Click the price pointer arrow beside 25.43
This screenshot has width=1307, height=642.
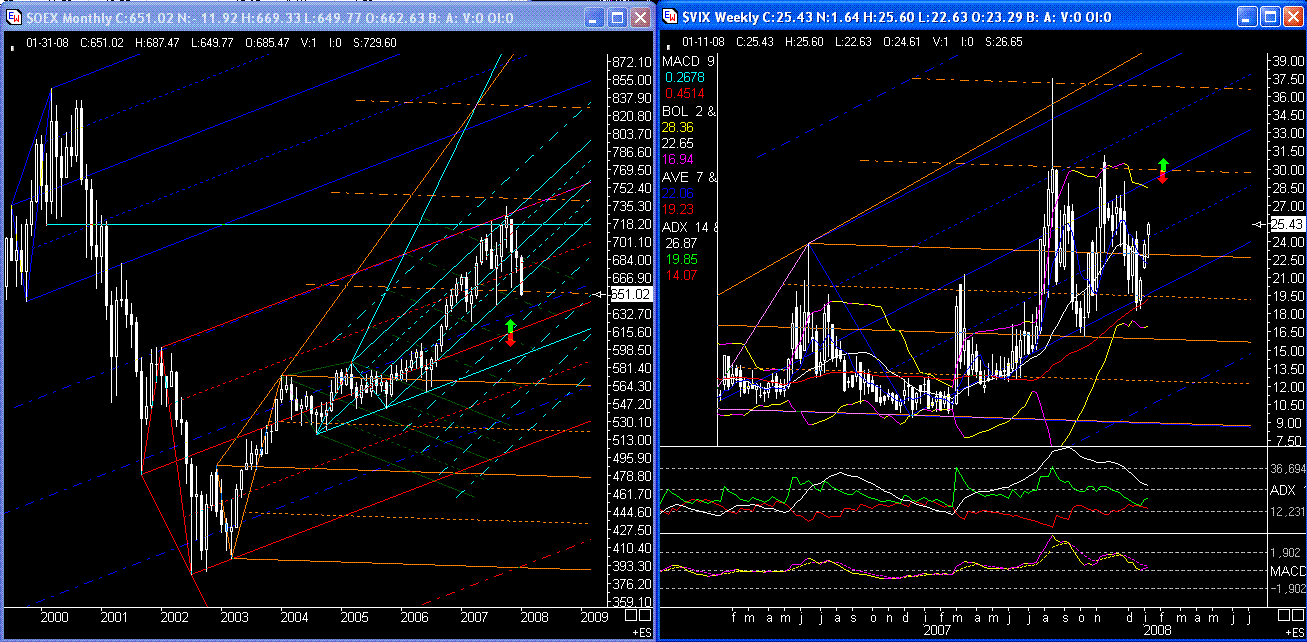[1258, 225]
